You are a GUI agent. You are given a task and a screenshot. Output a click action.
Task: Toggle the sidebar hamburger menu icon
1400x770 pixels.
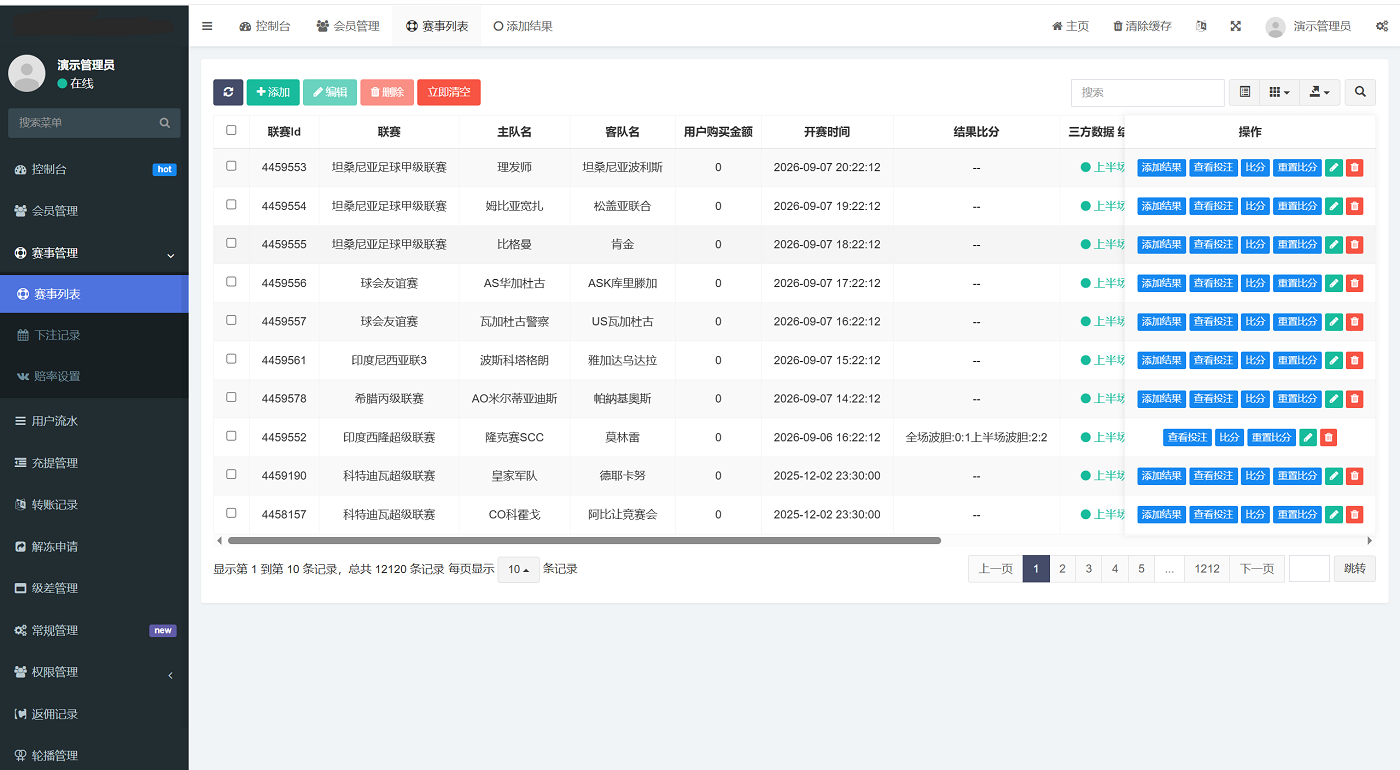pos(207,26)
